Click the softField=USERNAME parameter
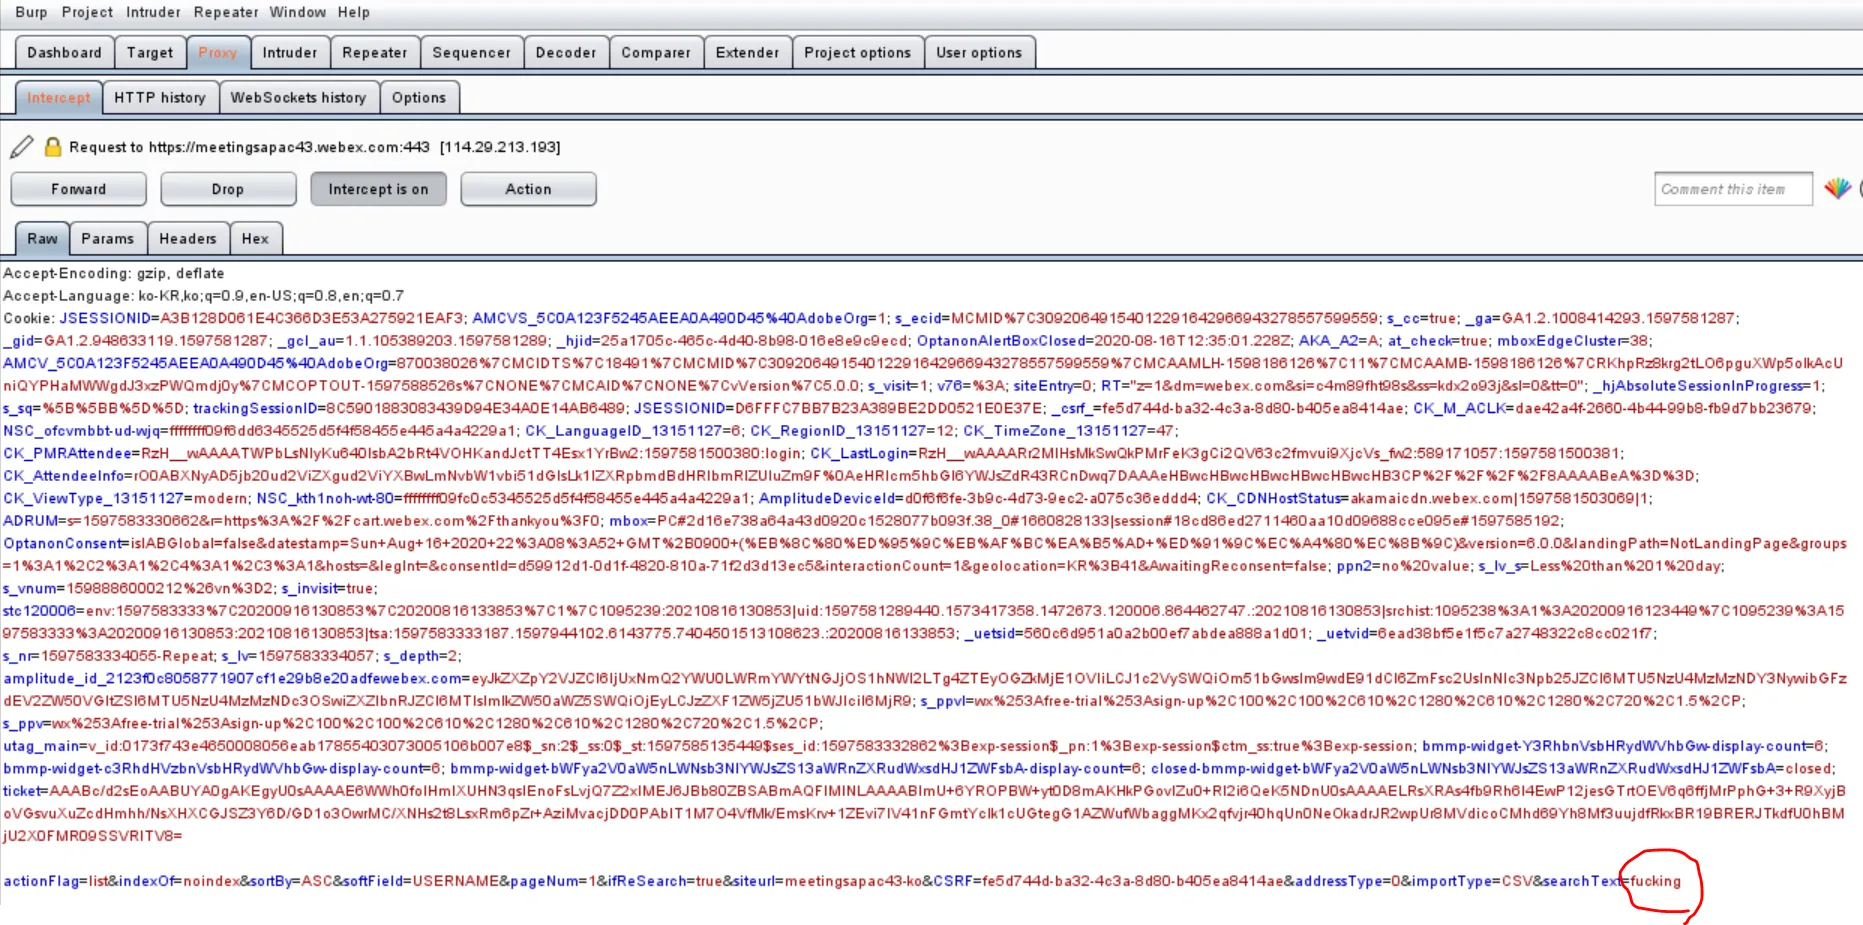The width and height of the screenshot is (1863, 925). [x=420, y=881]
